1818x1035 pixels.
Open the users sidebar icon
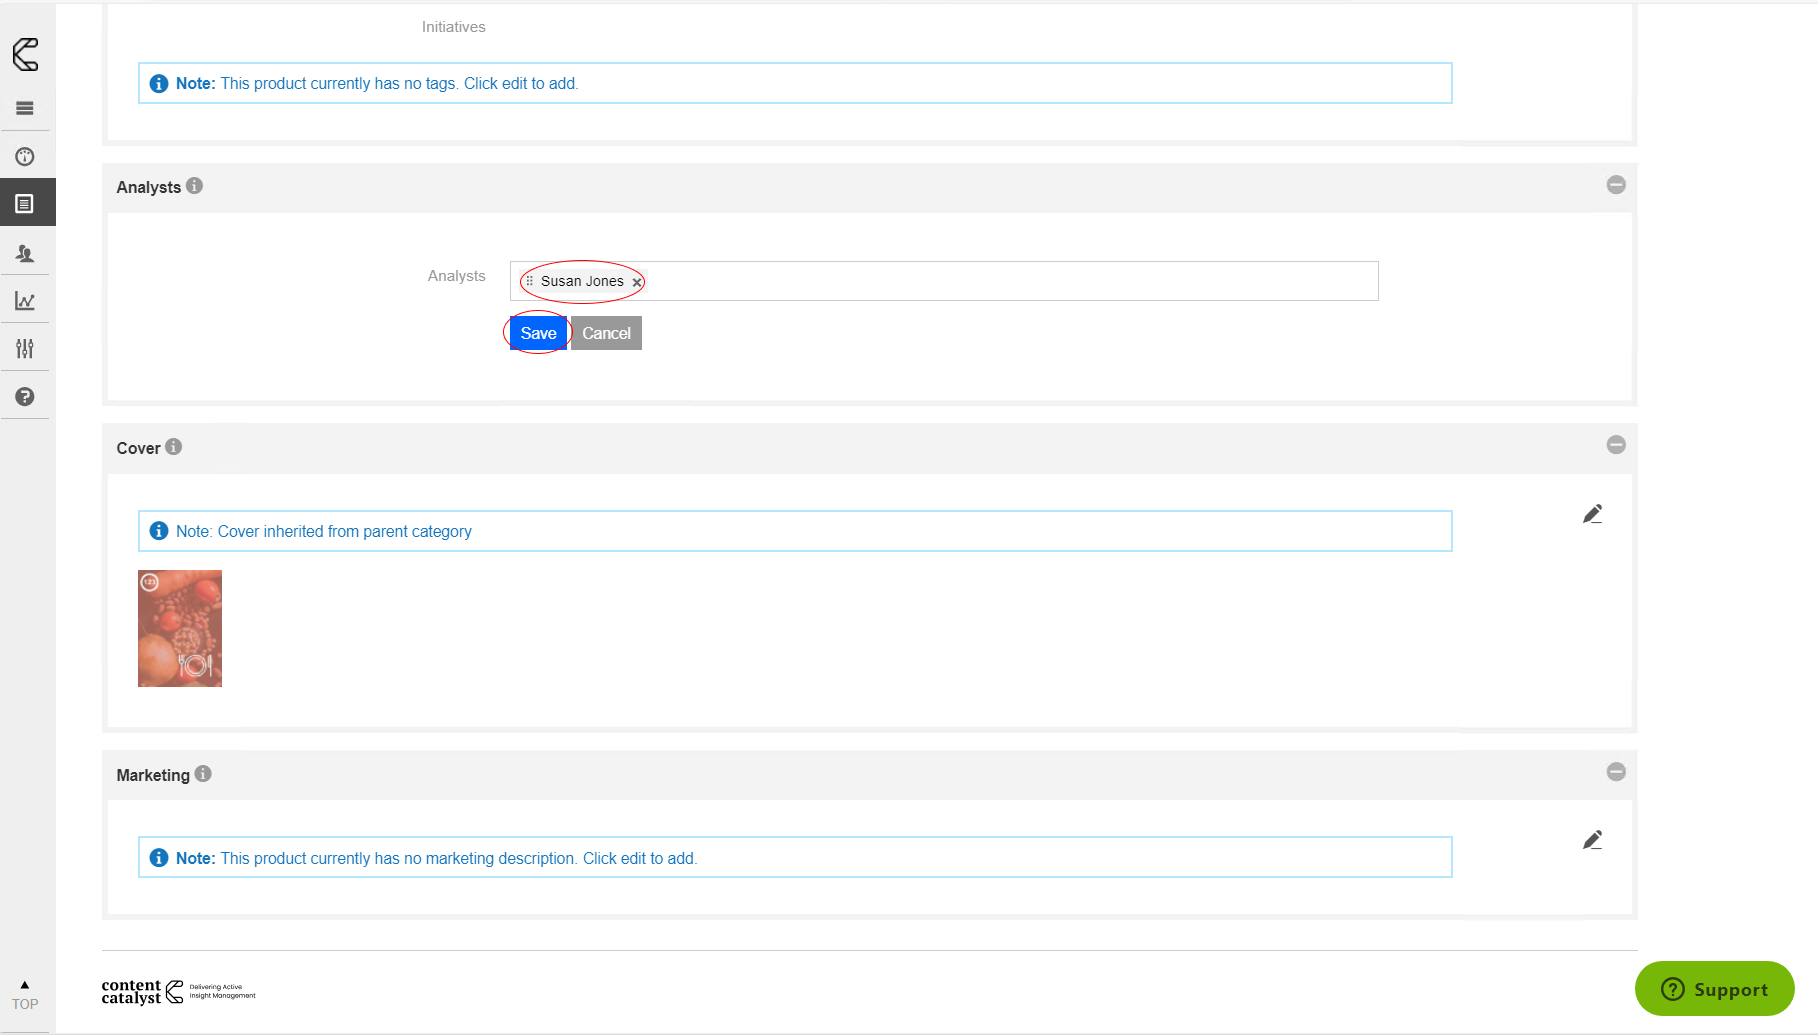25,253
